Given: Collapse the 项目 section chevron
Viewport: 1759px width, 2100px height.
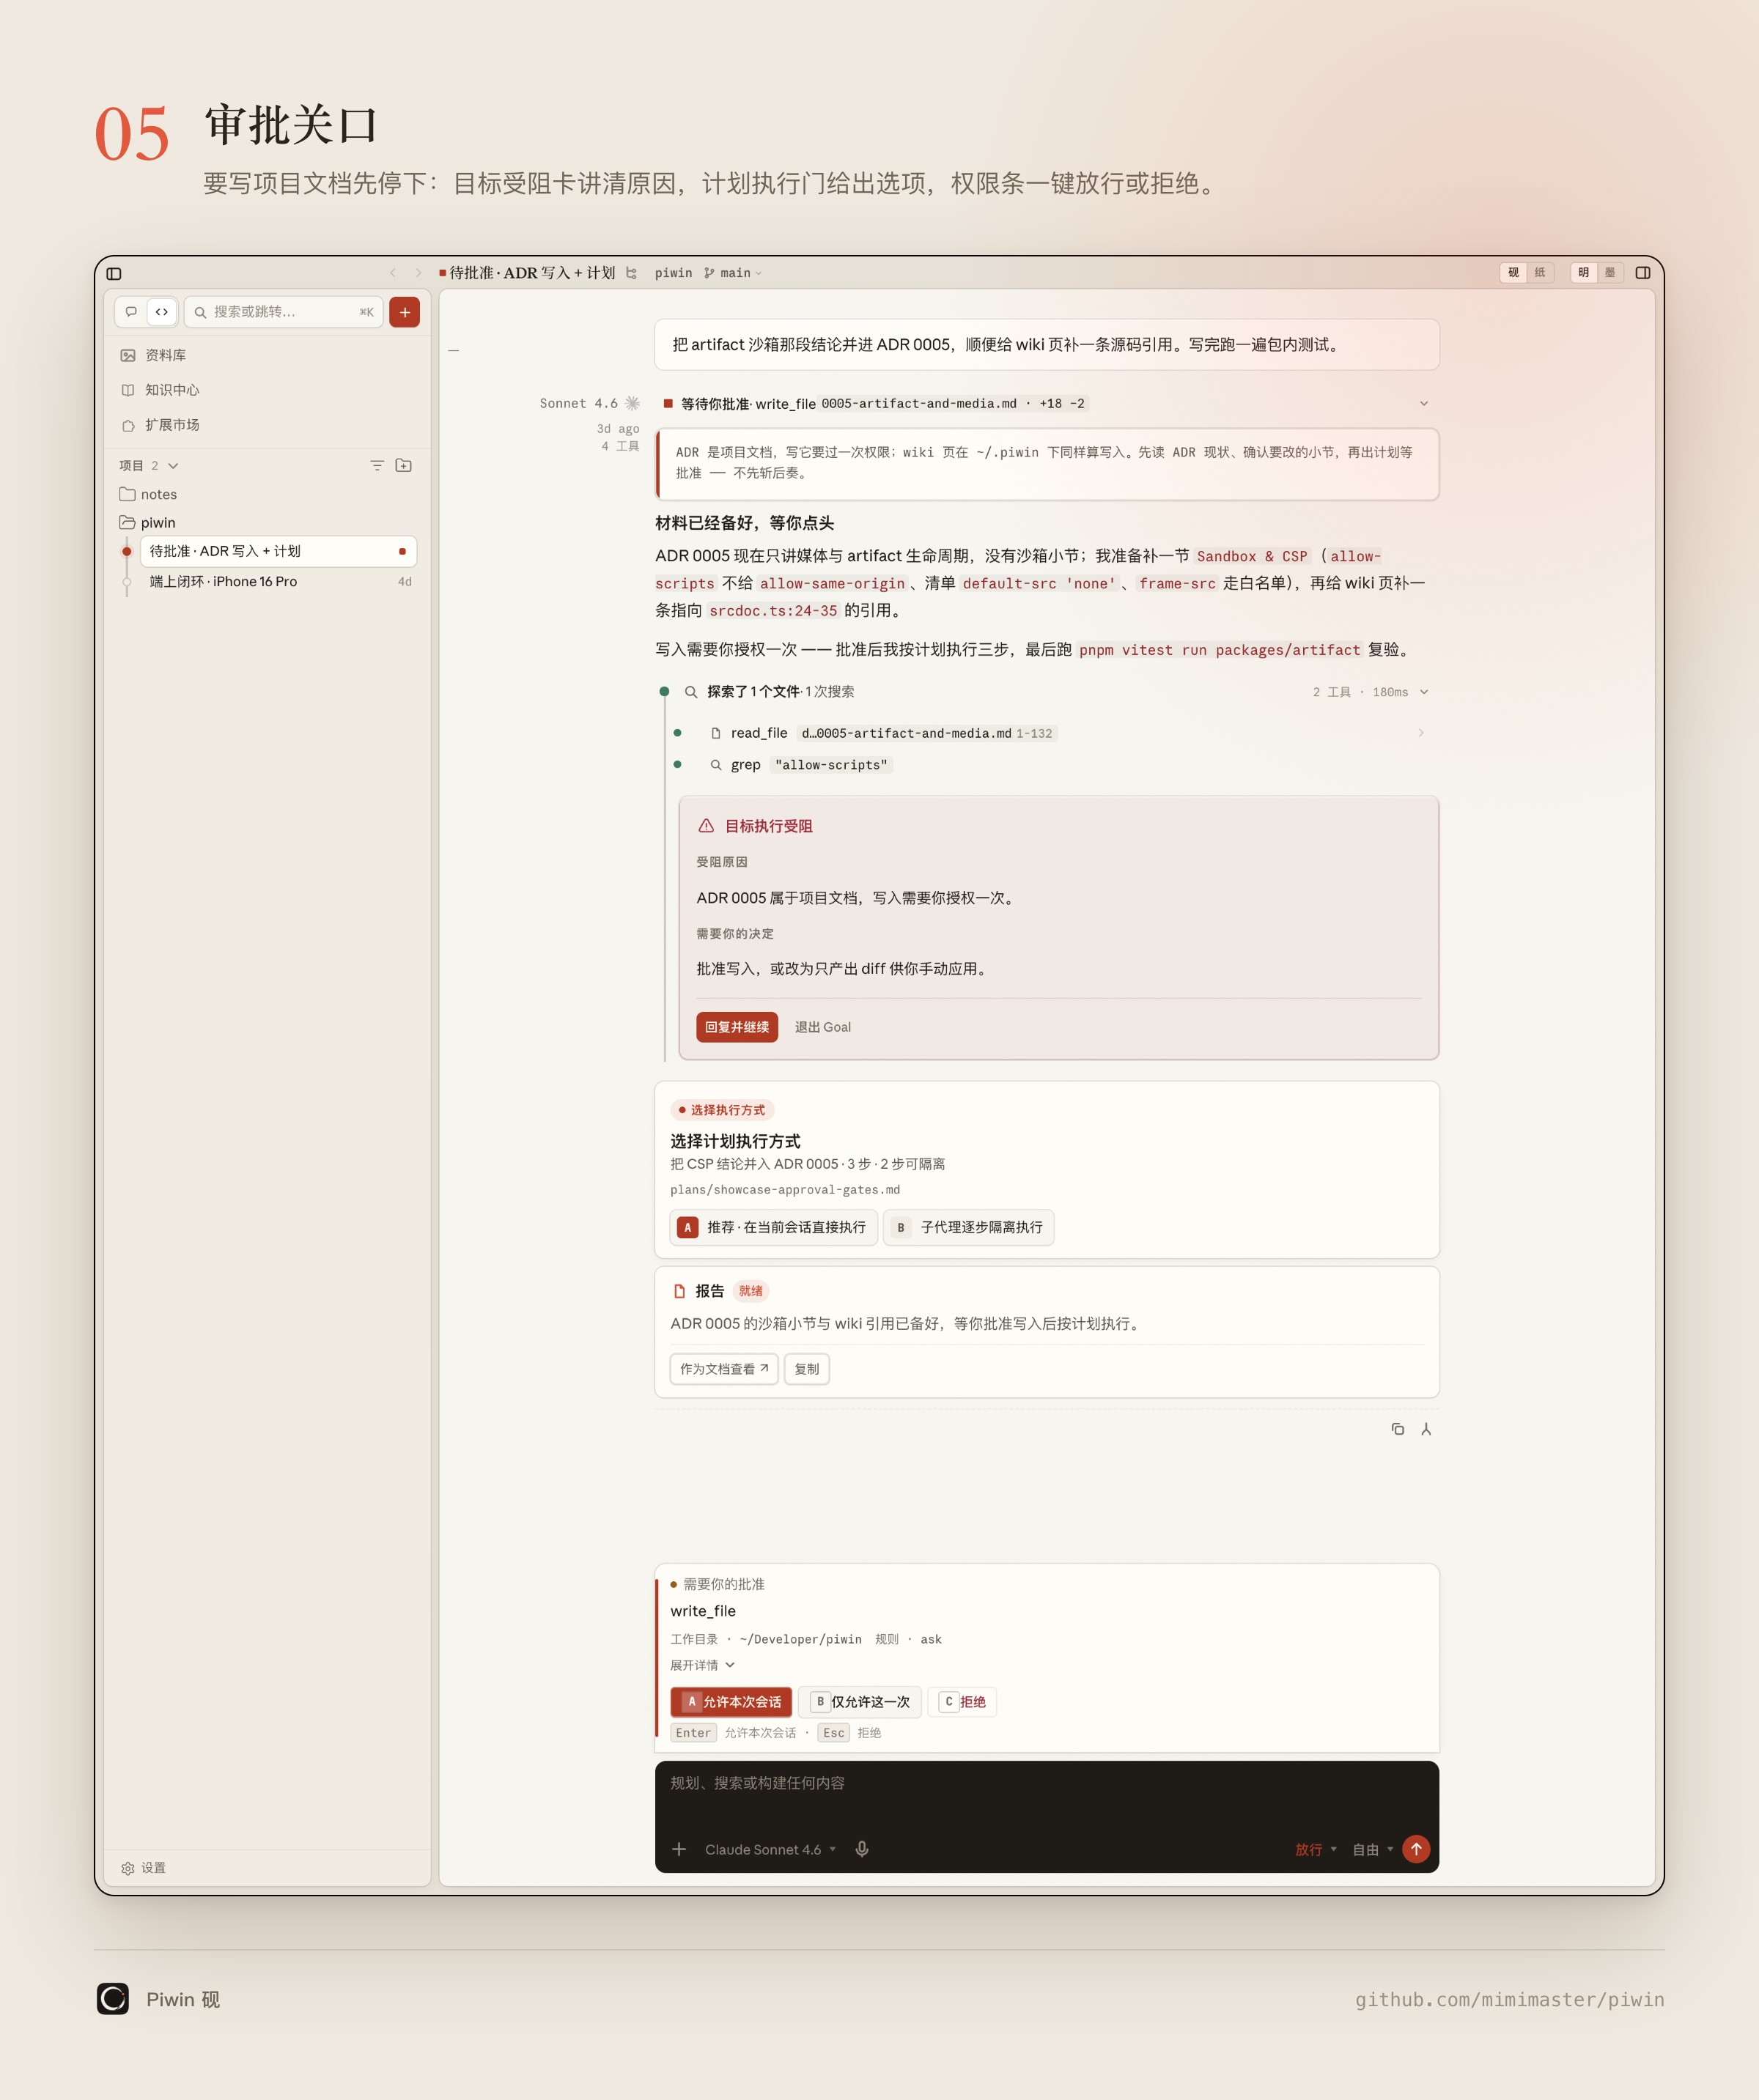Looking at the screenshot, I should [x=173, y=466].
